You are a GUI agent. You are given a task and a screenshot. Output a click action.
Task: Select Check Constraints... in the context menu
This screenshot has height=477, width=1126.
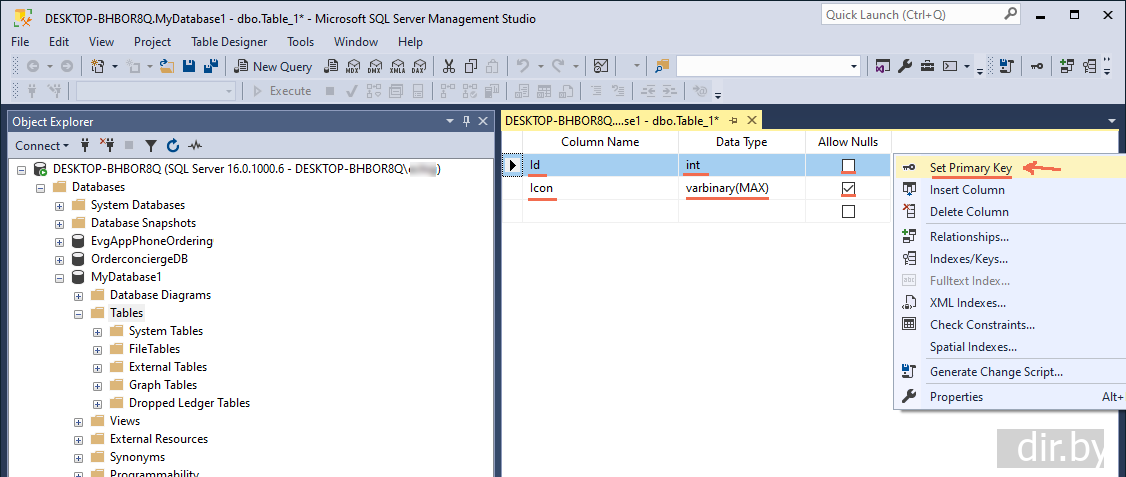(1010, 325)
